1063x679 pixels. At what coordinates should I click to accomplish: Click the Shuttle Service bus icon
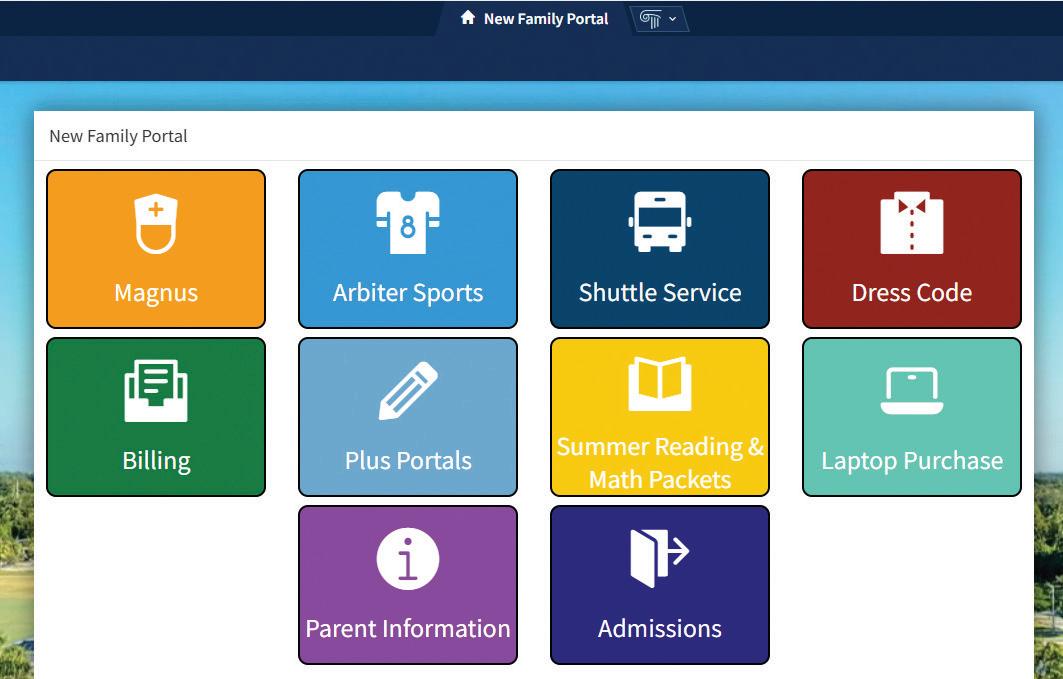pos(660,222)
